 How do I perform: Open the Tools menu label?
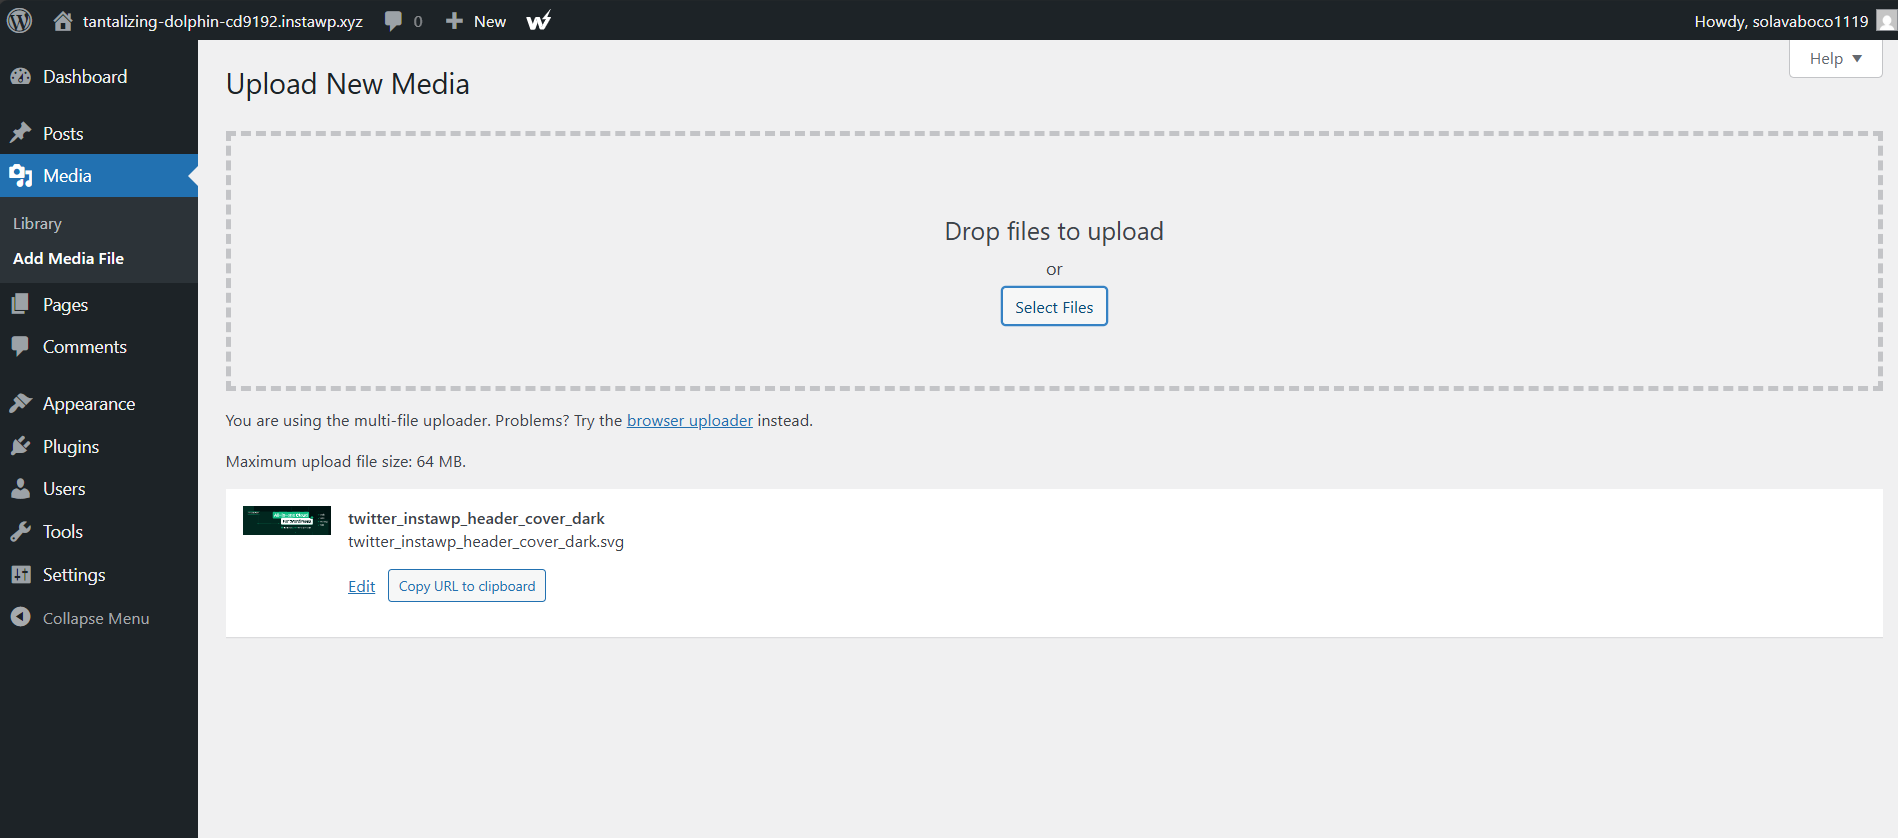pyautogui.click(x=63, y=532)
